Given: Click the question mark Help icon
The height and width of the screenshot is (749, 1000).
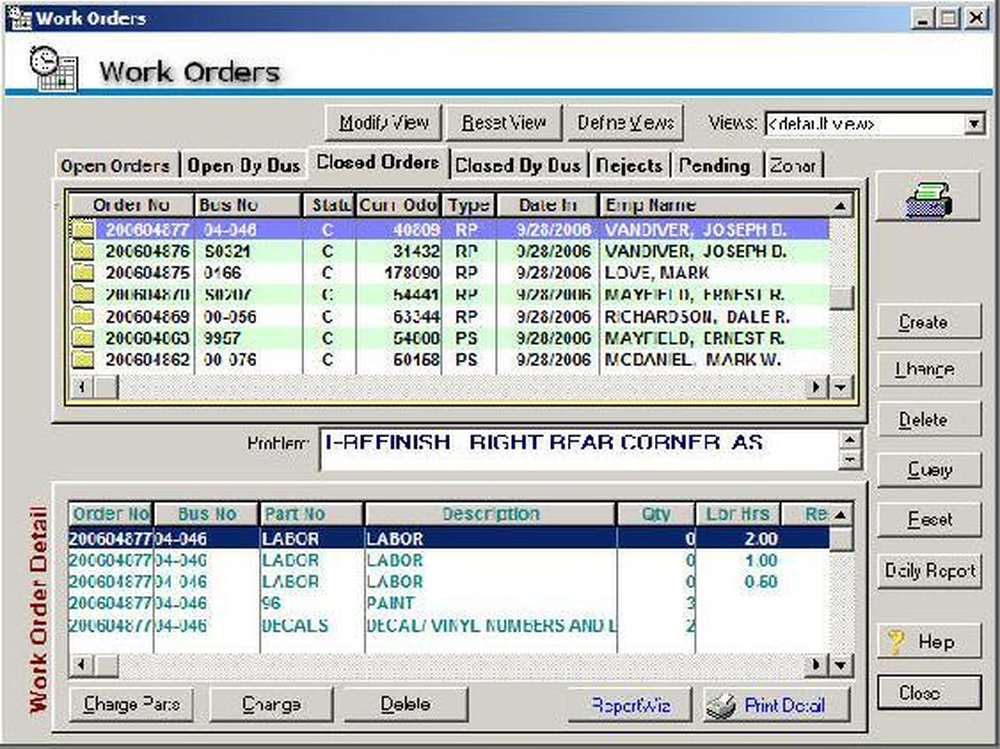Looking at the screenshot, I should (x=896, y=641).
